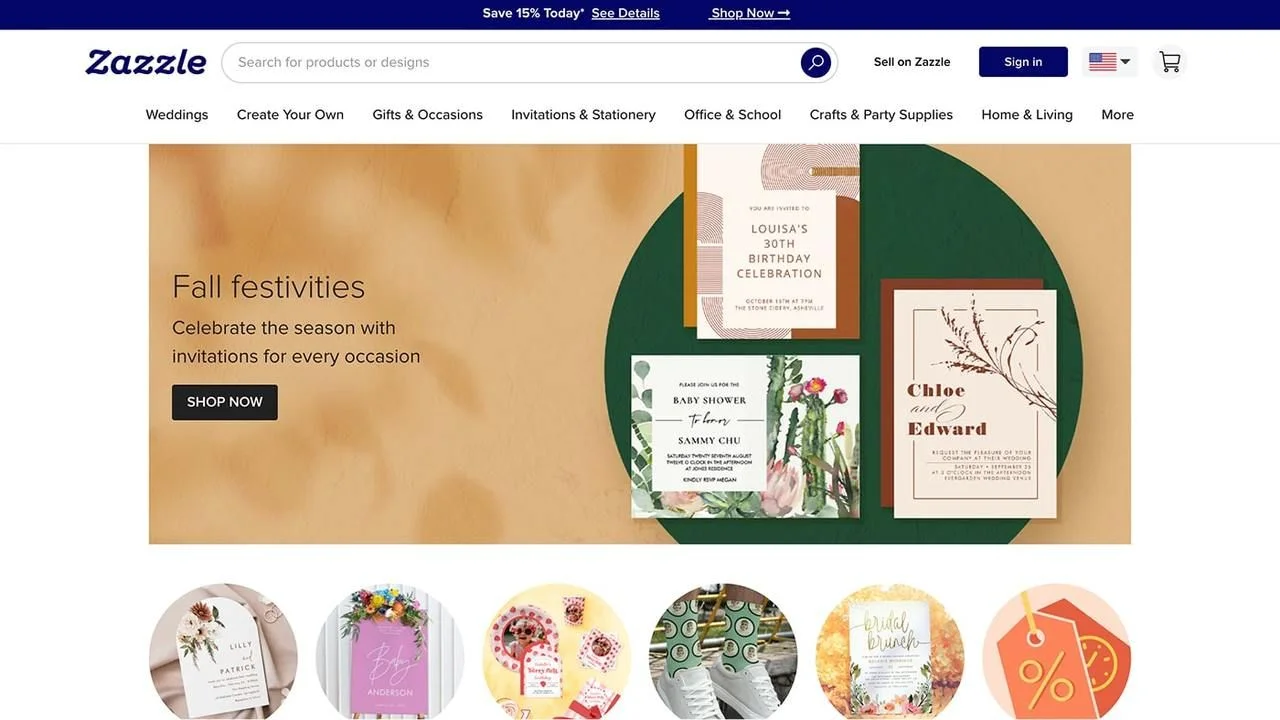Follow the See Details promo link
This screenshot has height=720, width=1280.
click(625, 13)
